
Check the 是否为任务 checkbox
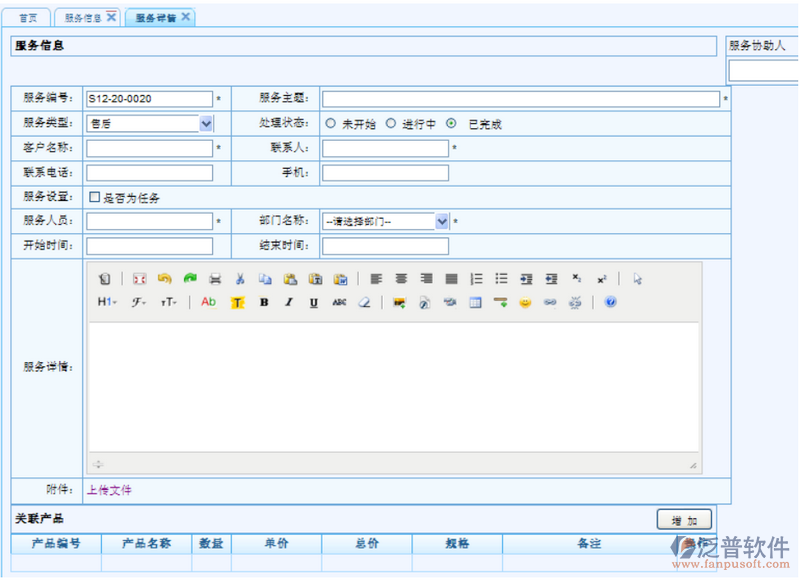(94, 198)
